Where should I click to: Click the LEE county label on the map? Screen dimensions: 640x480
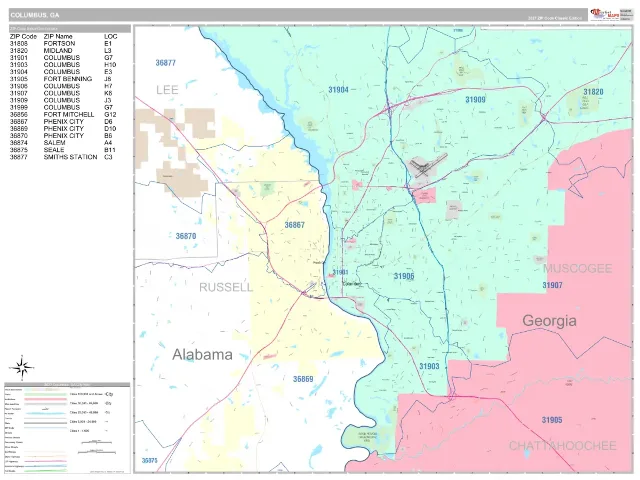(x=167, y=90)
